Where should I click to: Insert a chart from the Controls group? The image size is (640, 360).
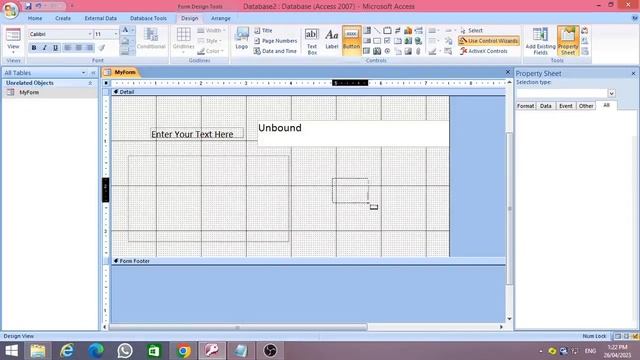[x=408, y=30]
